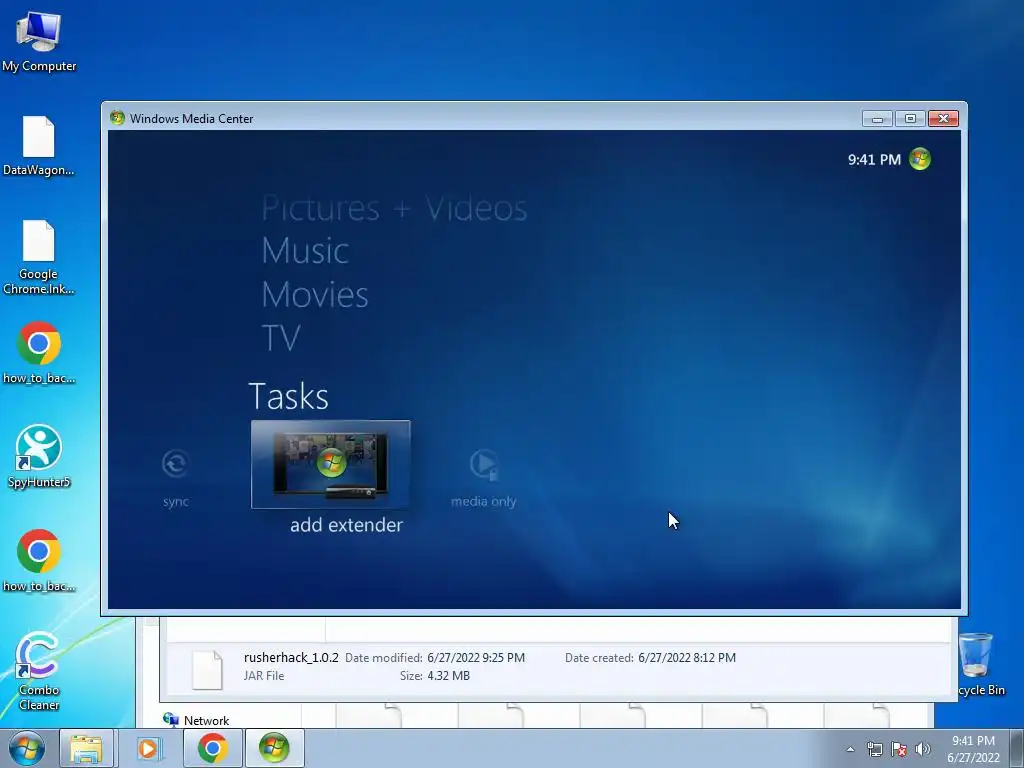Screen dimensions: 1024x768
Task: Open My Computer desktop icon
Action: [x=39, y=42]
